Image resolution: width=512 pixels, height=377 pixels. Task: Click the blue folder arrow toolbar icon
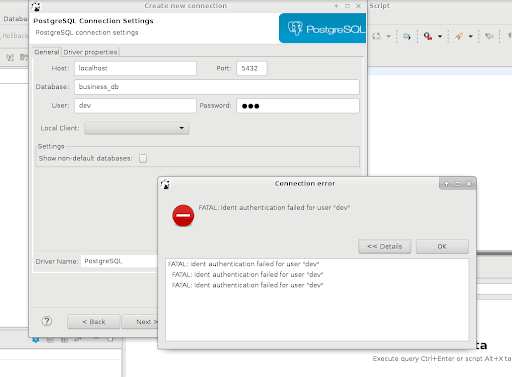[407, 36]
